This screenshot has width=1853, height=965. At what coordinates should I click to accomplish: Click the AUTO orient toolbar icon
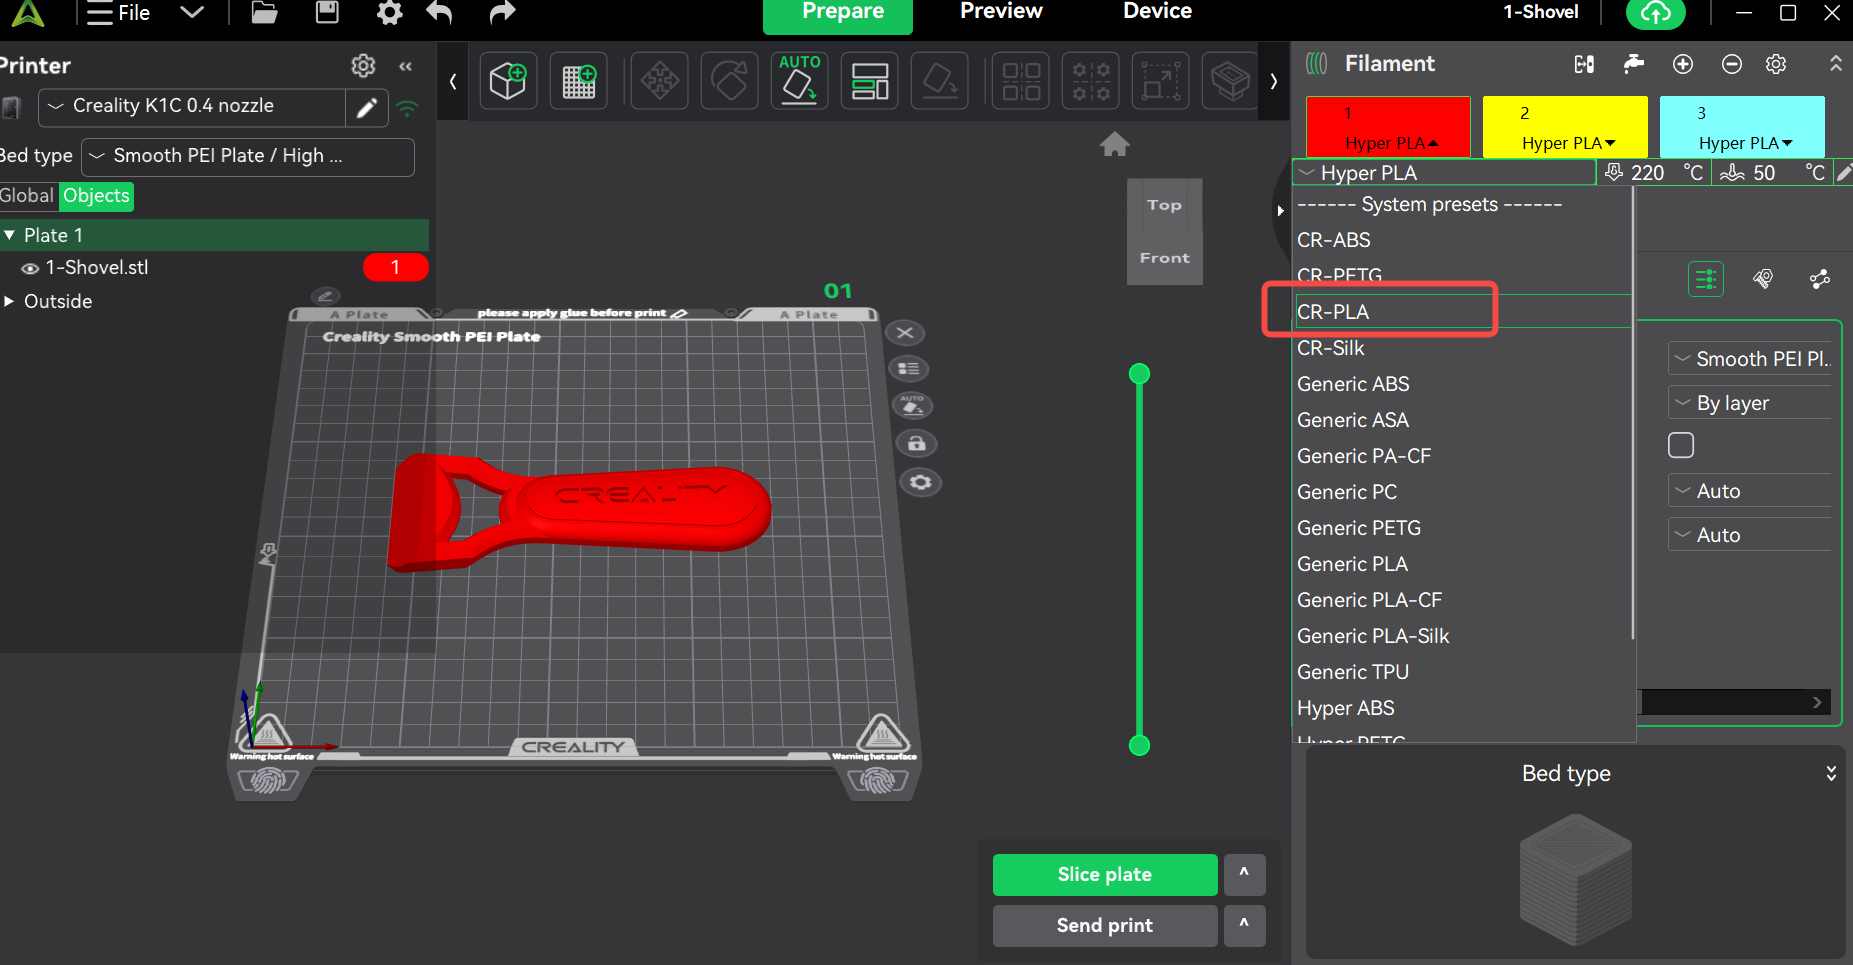(799, 81)
